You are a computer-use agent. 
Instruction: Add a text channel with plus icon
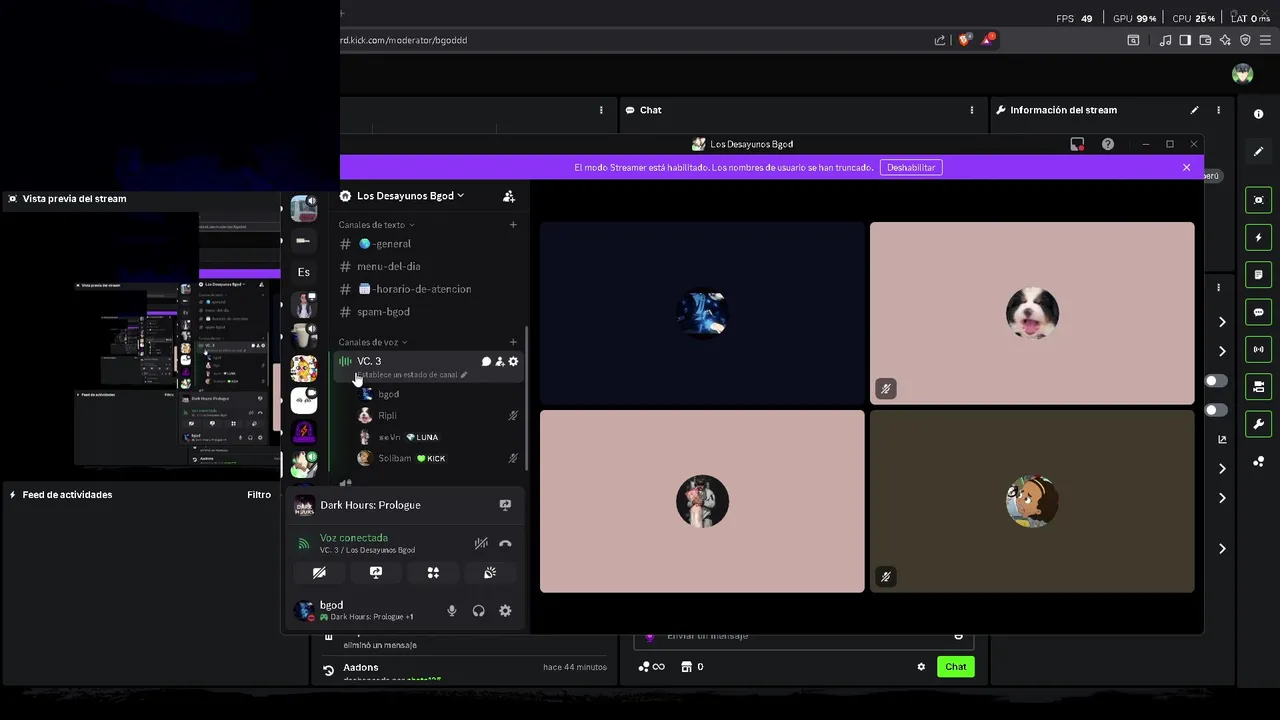(513, 225)
